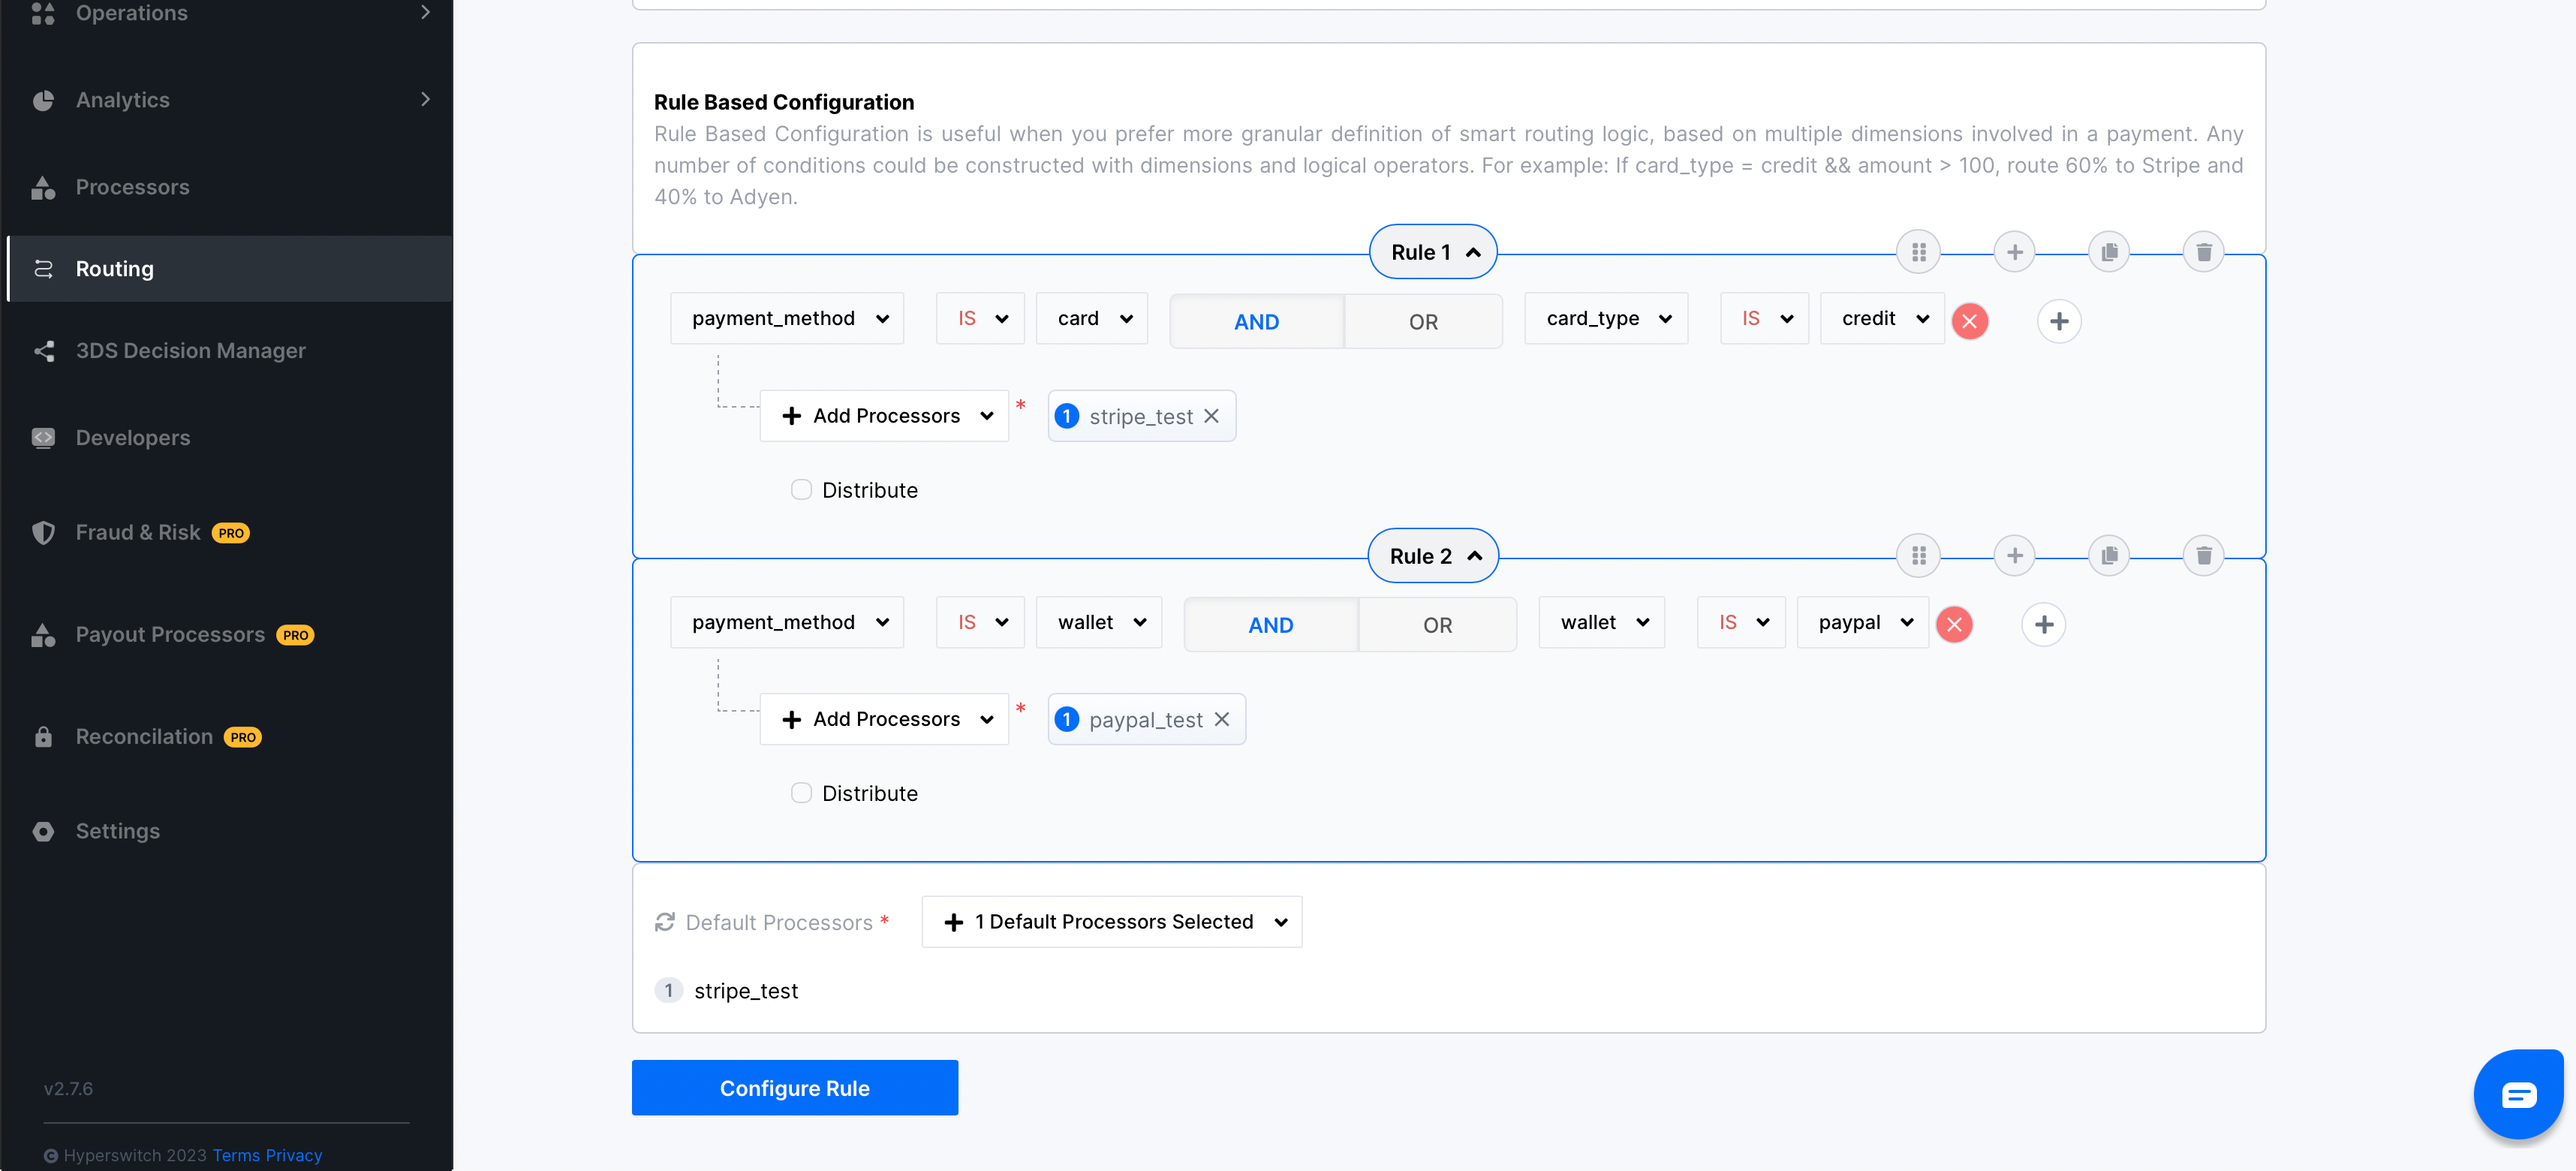The image size is (2576, 1171).
Task: Open card_type field dropdown
Action: 1606,318
